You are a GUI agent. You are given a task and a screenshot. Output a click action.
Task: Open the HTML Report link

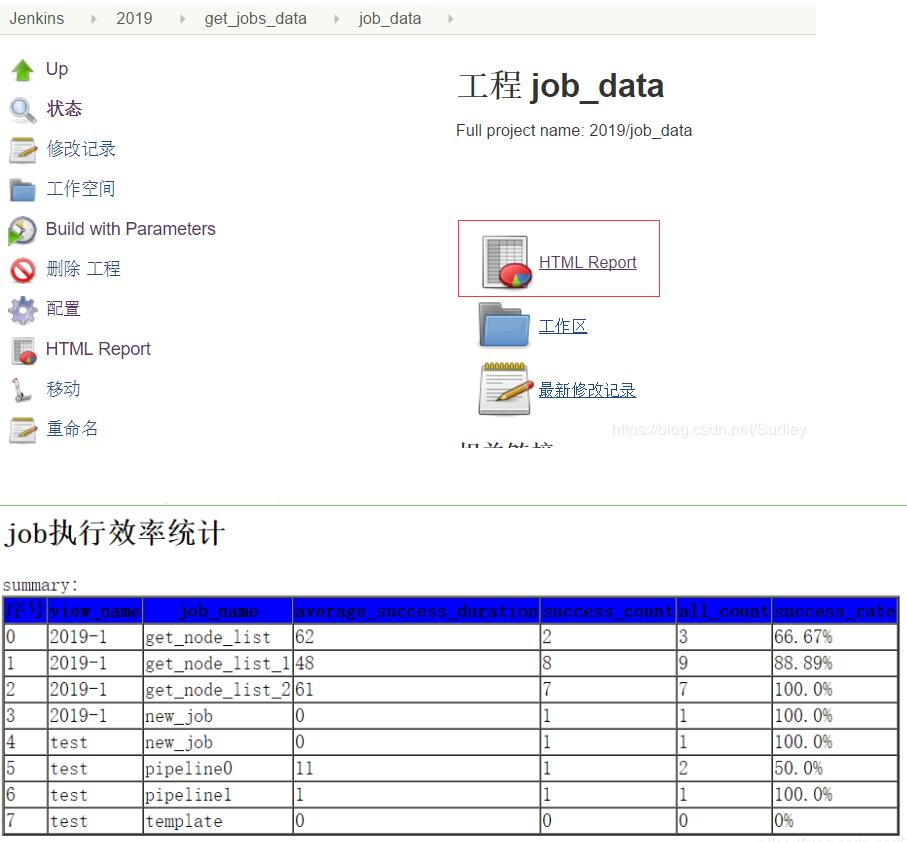[x=587, y=261]
